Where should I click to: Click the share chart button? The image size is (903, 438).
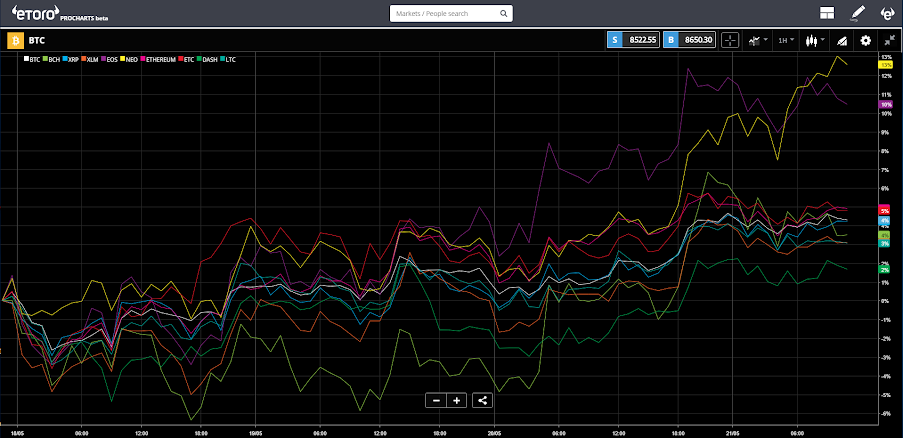click(x=482, y=400)
